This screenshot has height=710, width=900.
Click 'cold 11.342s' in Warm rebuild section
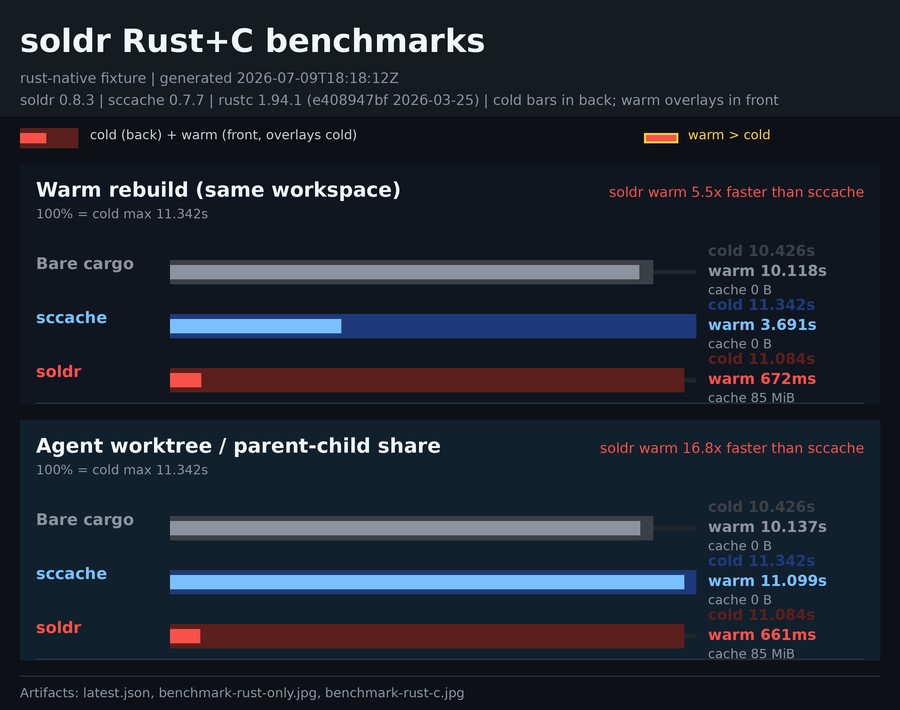click(x=761, y=305)
